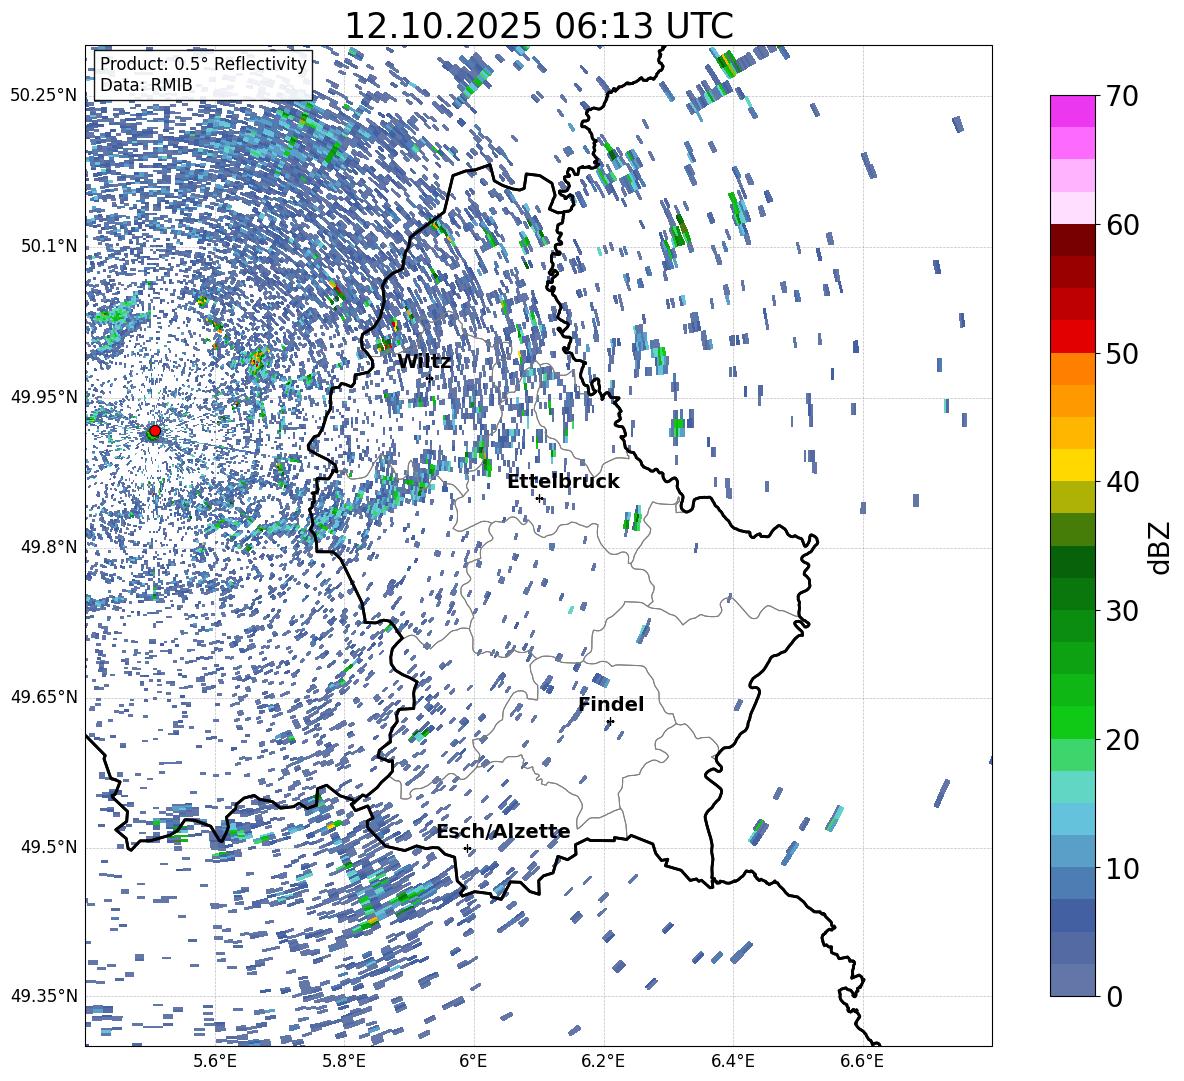Click the 50.25°N latitude label
The height and width of the screenshot is (1081, 1184).
[44, 96]
